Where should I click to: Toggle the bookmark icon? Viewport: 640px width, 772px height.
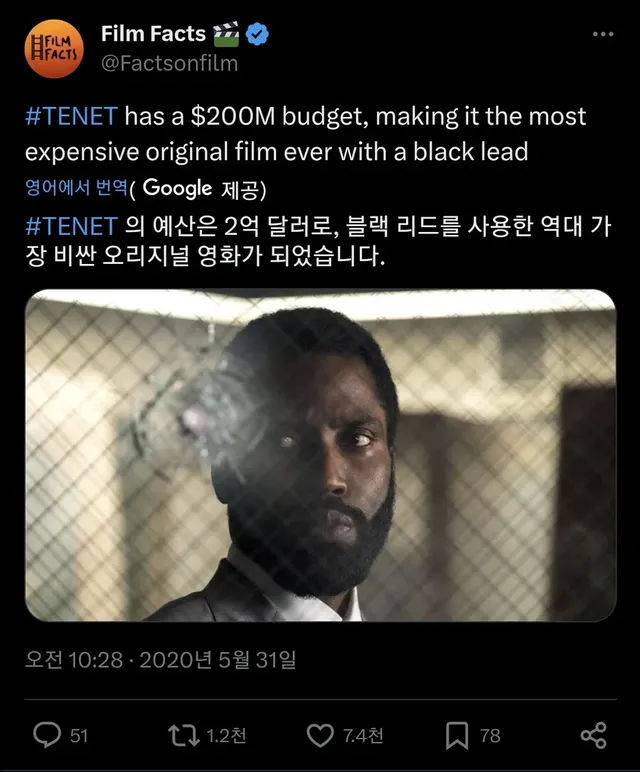pyautogui.click(x=457, y=736)
